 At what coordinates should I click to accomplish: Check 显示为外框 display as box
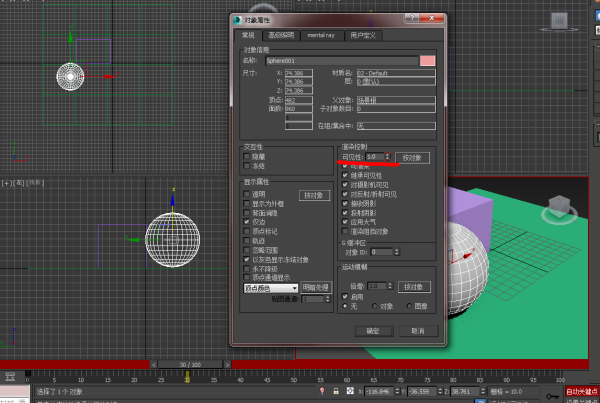(x=246, y=203)
